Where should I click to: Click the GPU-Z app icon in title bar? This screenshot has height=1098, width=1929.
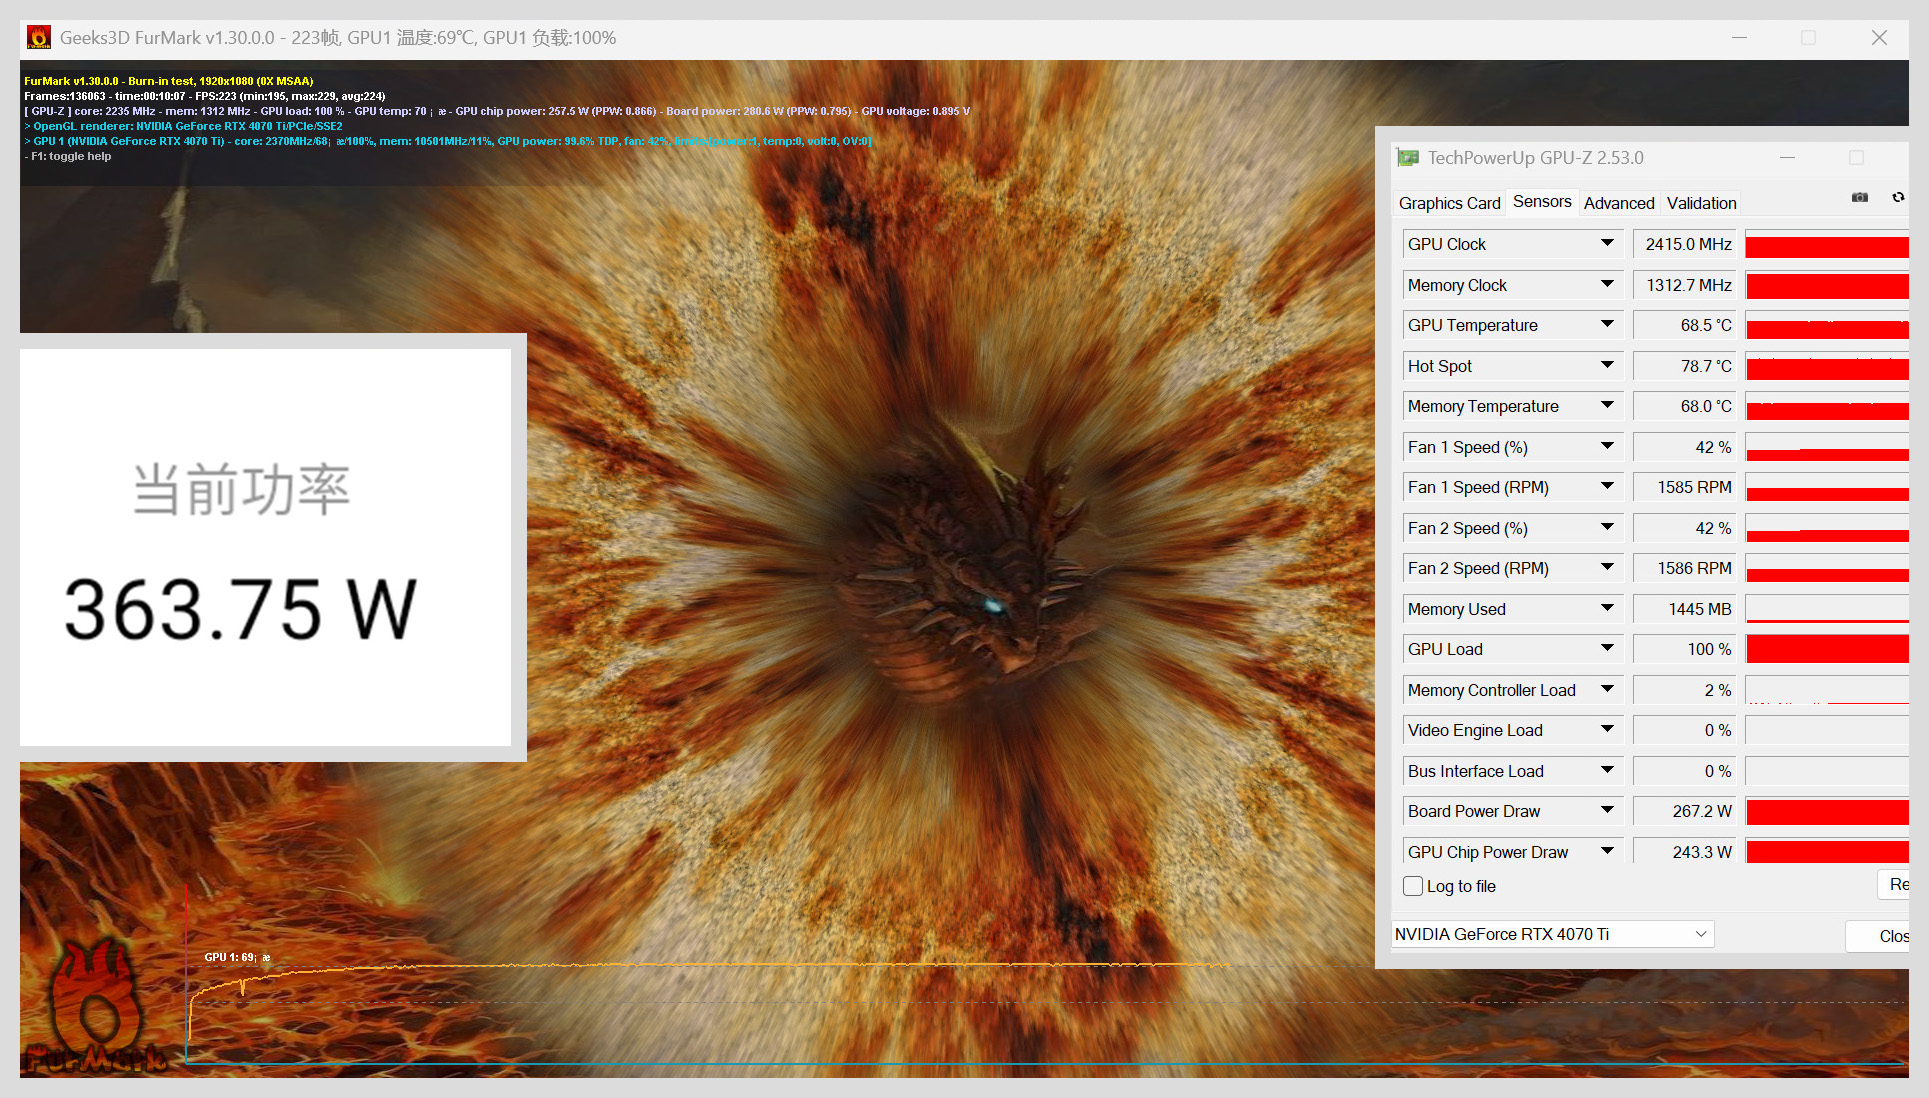click(1408, 158)
